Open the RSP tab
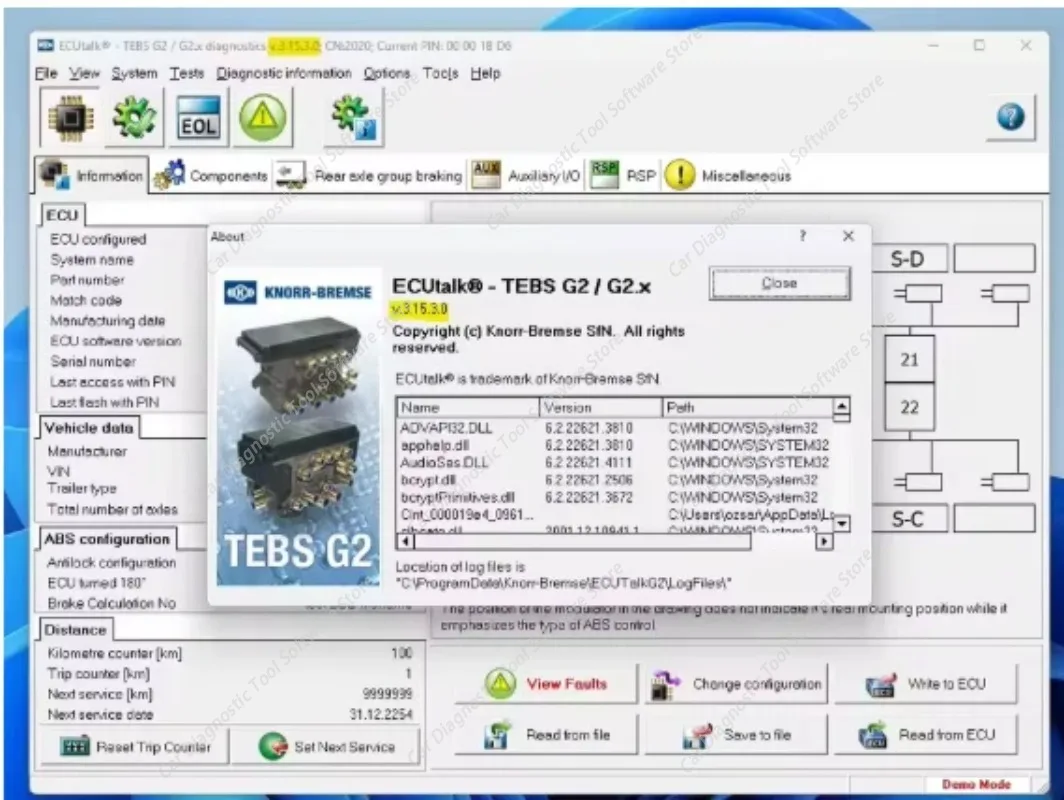The width and height of the screenshot is (1064, 800). click(x=624, y=176)
